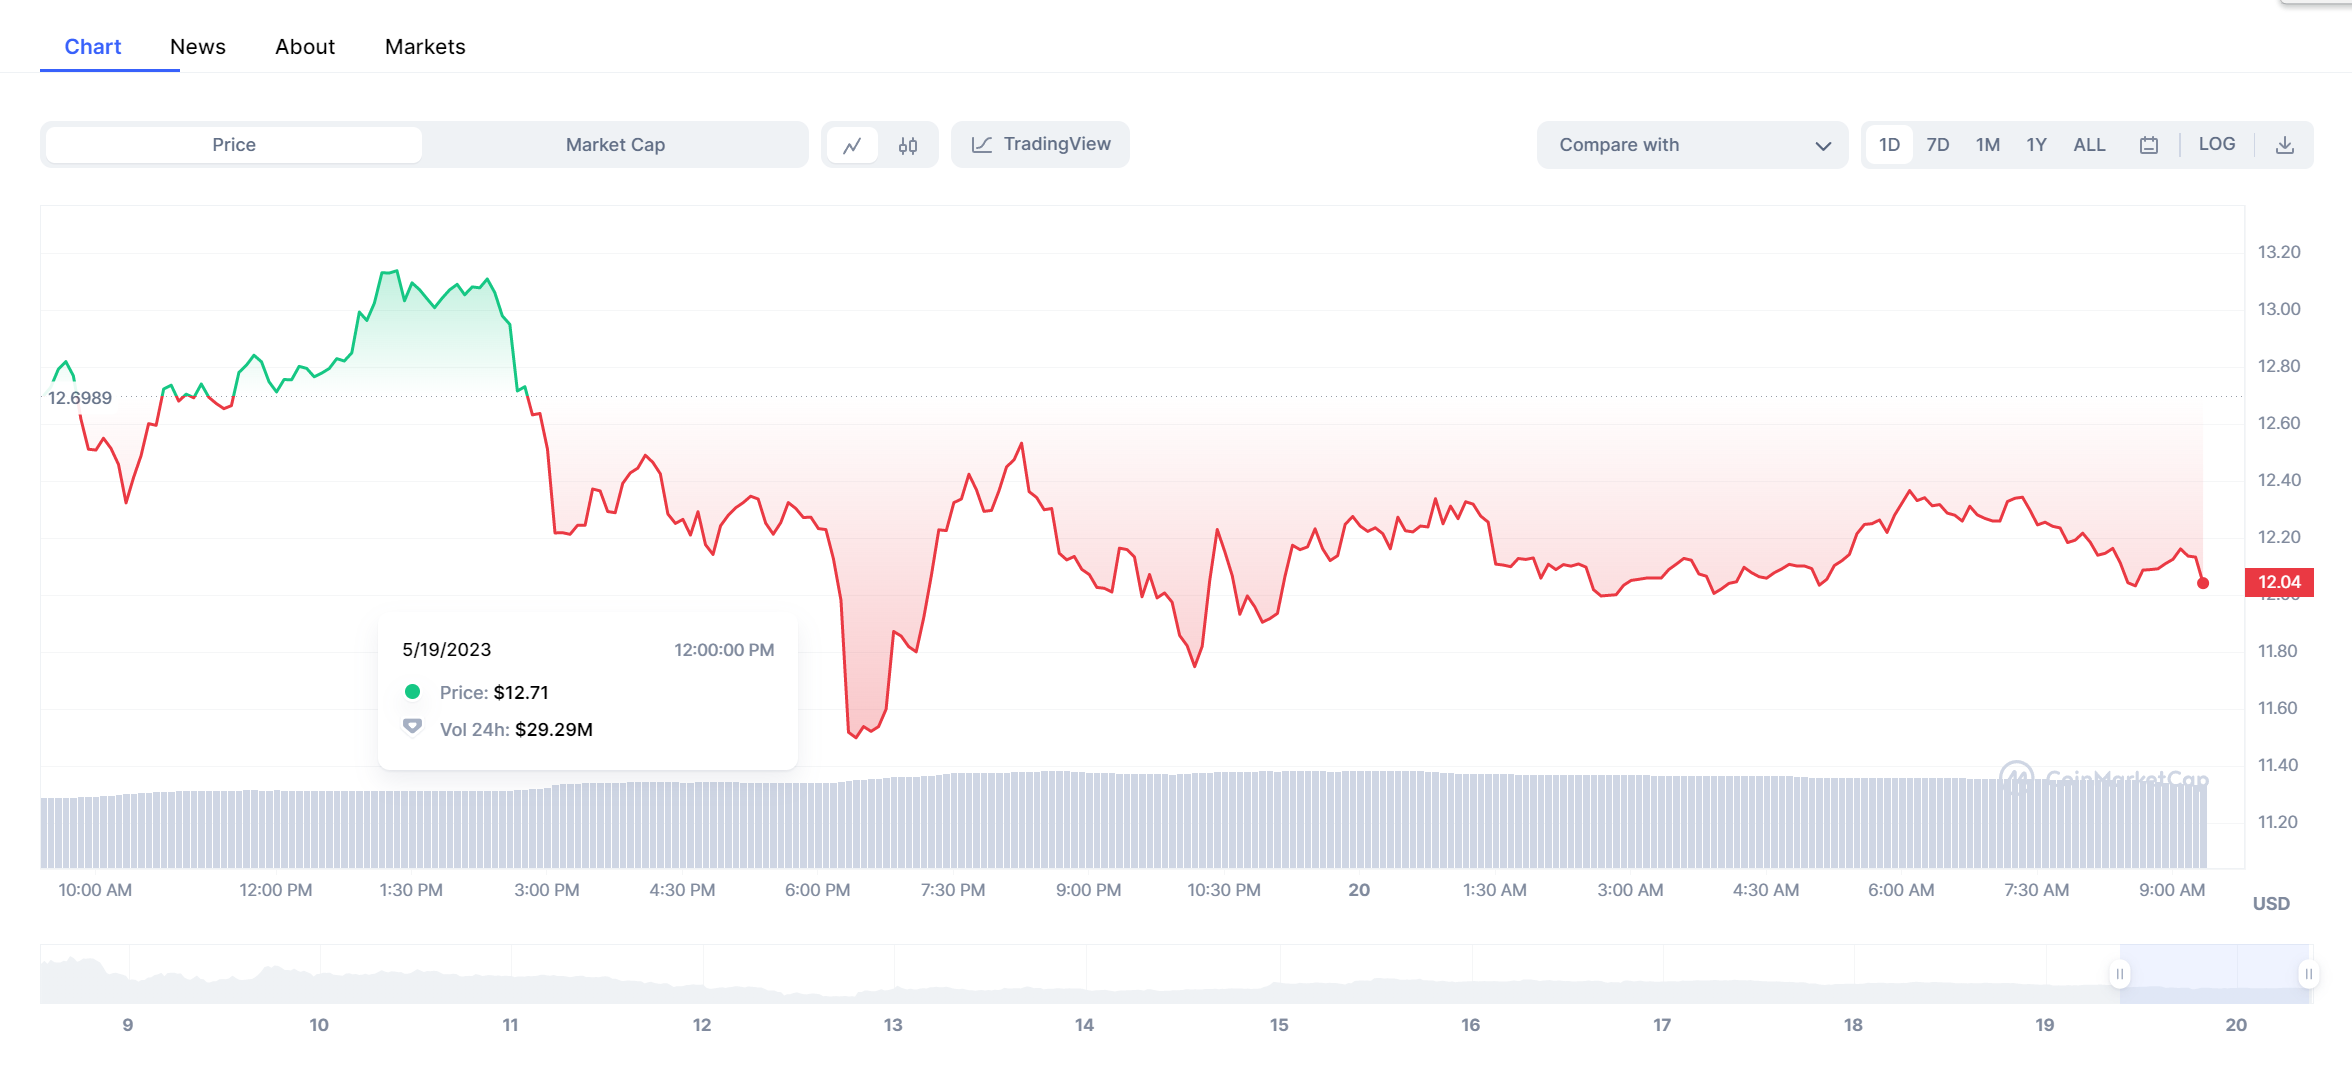Open the Markets tab
The width and height of the screenshot is (2352, 1079).
425,47
